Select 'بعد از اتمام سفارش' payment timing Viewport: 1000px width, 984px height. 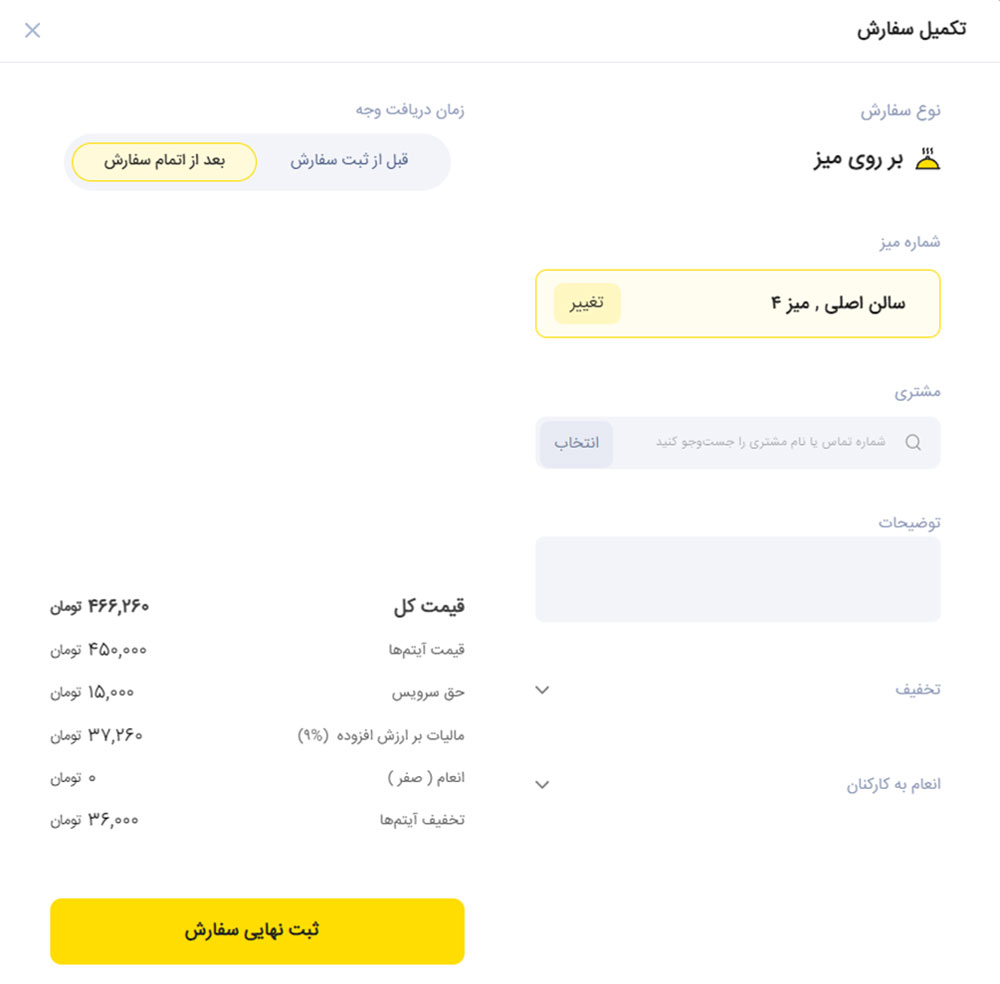point(165,161)
